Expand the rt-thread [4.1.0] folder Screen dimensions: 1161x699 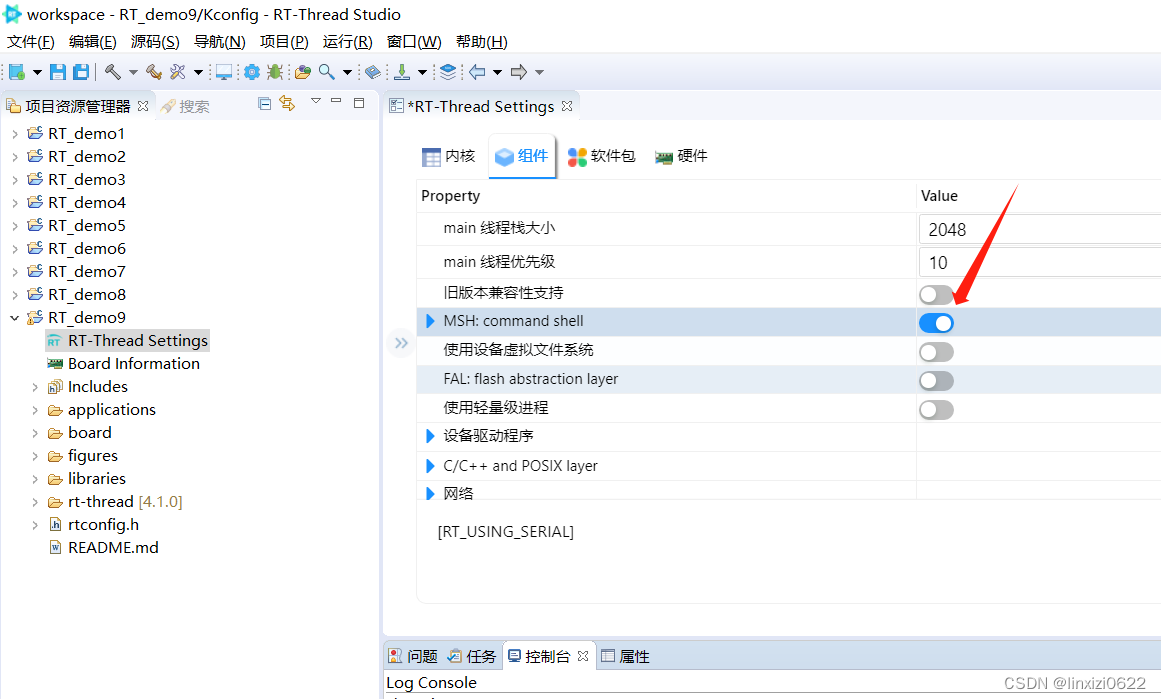tap(35, 502)
